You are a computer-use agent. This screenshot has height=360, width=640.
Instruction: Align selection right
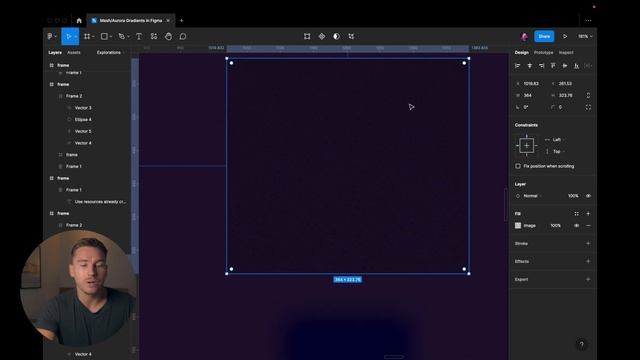[541, 66]
